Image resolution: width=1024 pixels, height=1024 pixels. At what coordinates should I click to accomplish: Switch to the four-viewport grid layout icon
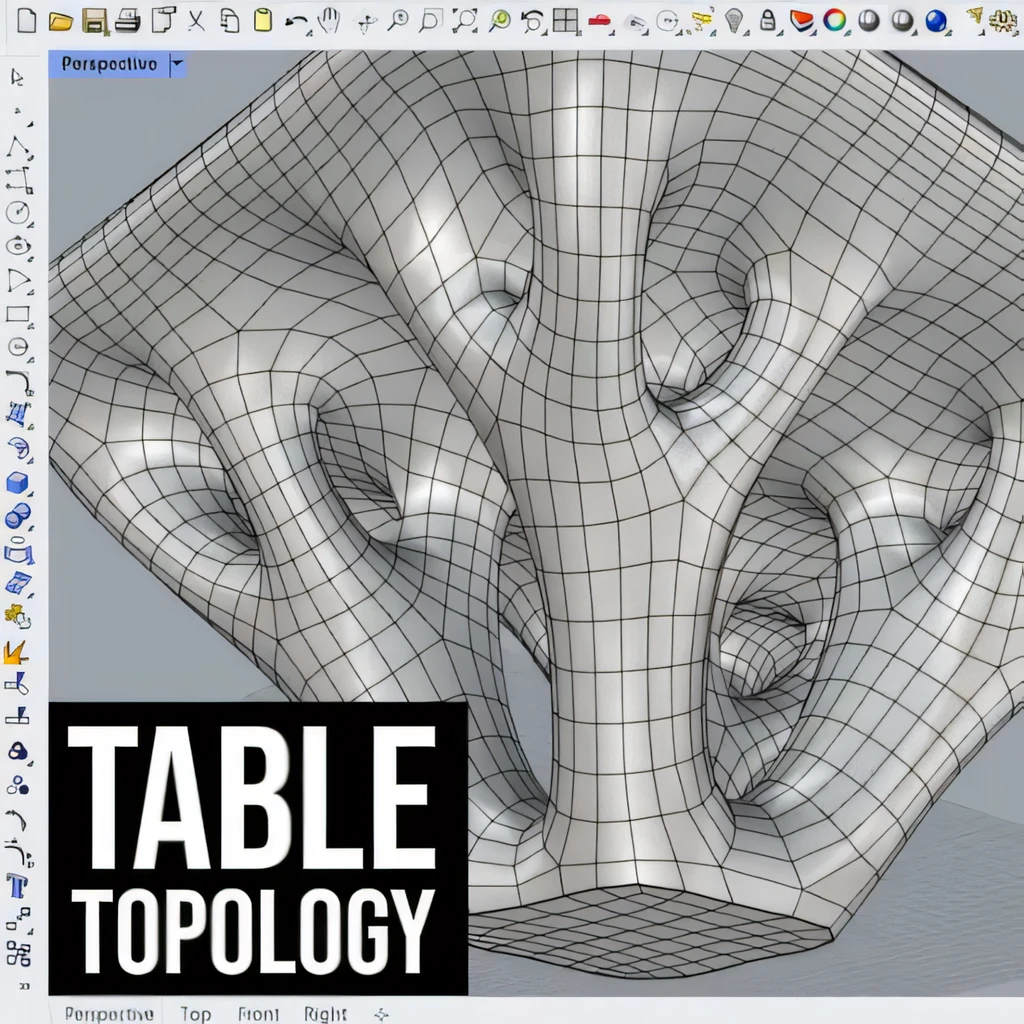(x=566, y=21)
